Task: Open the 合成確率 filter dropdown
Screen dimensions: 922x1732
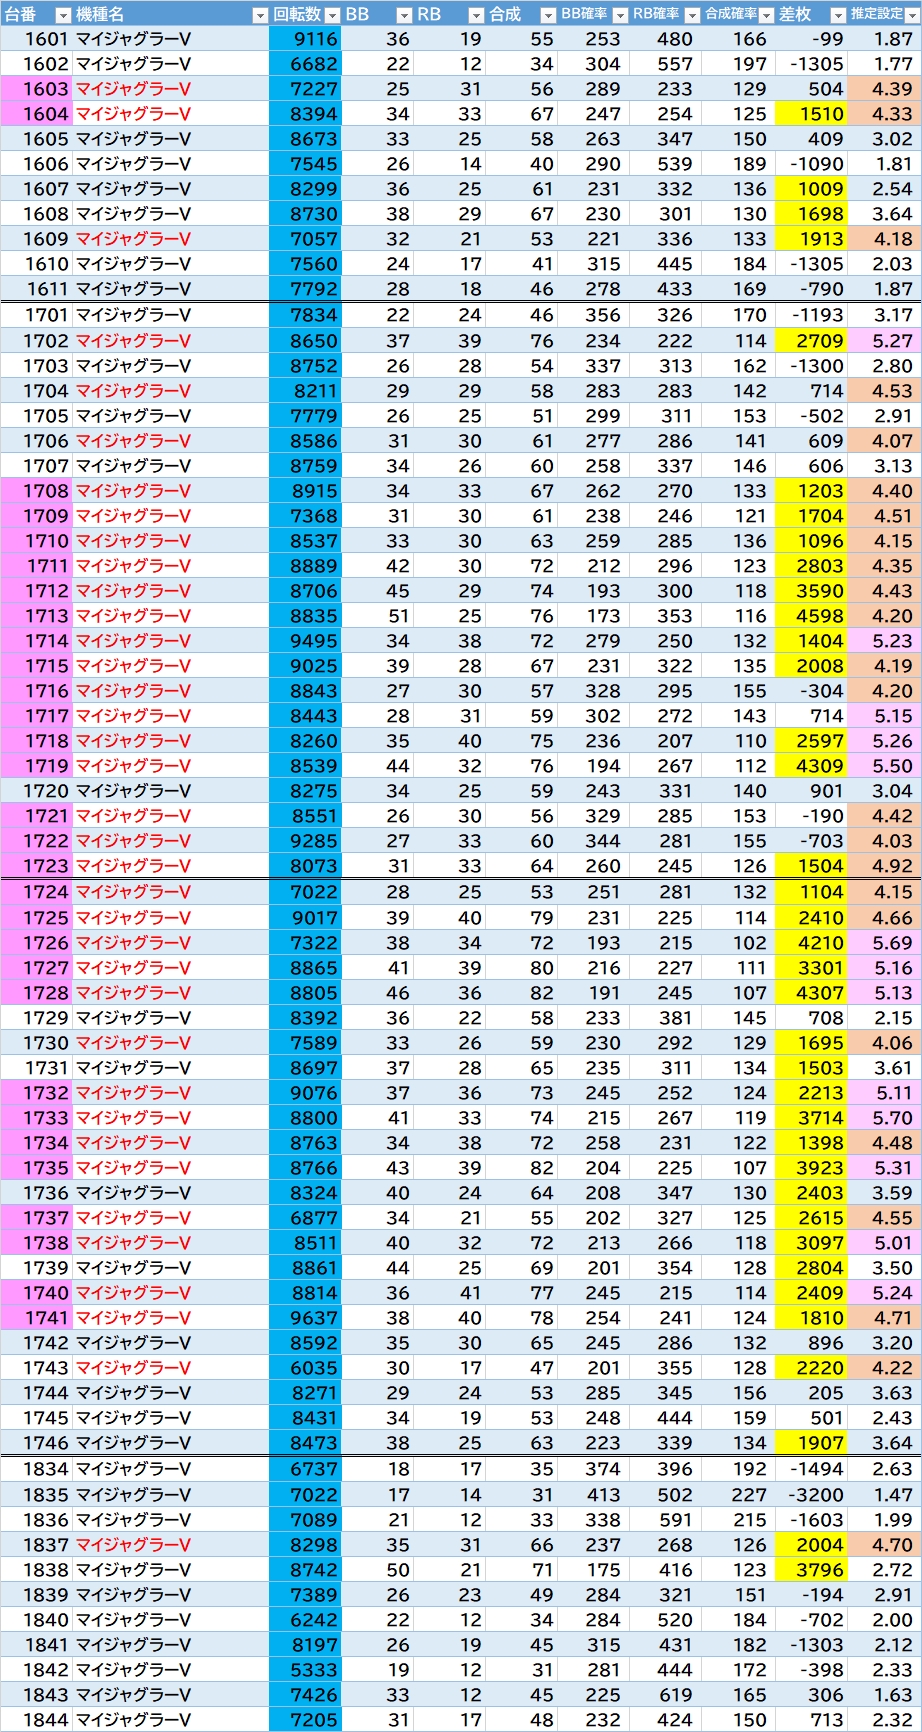Action: tap(766, 15)
